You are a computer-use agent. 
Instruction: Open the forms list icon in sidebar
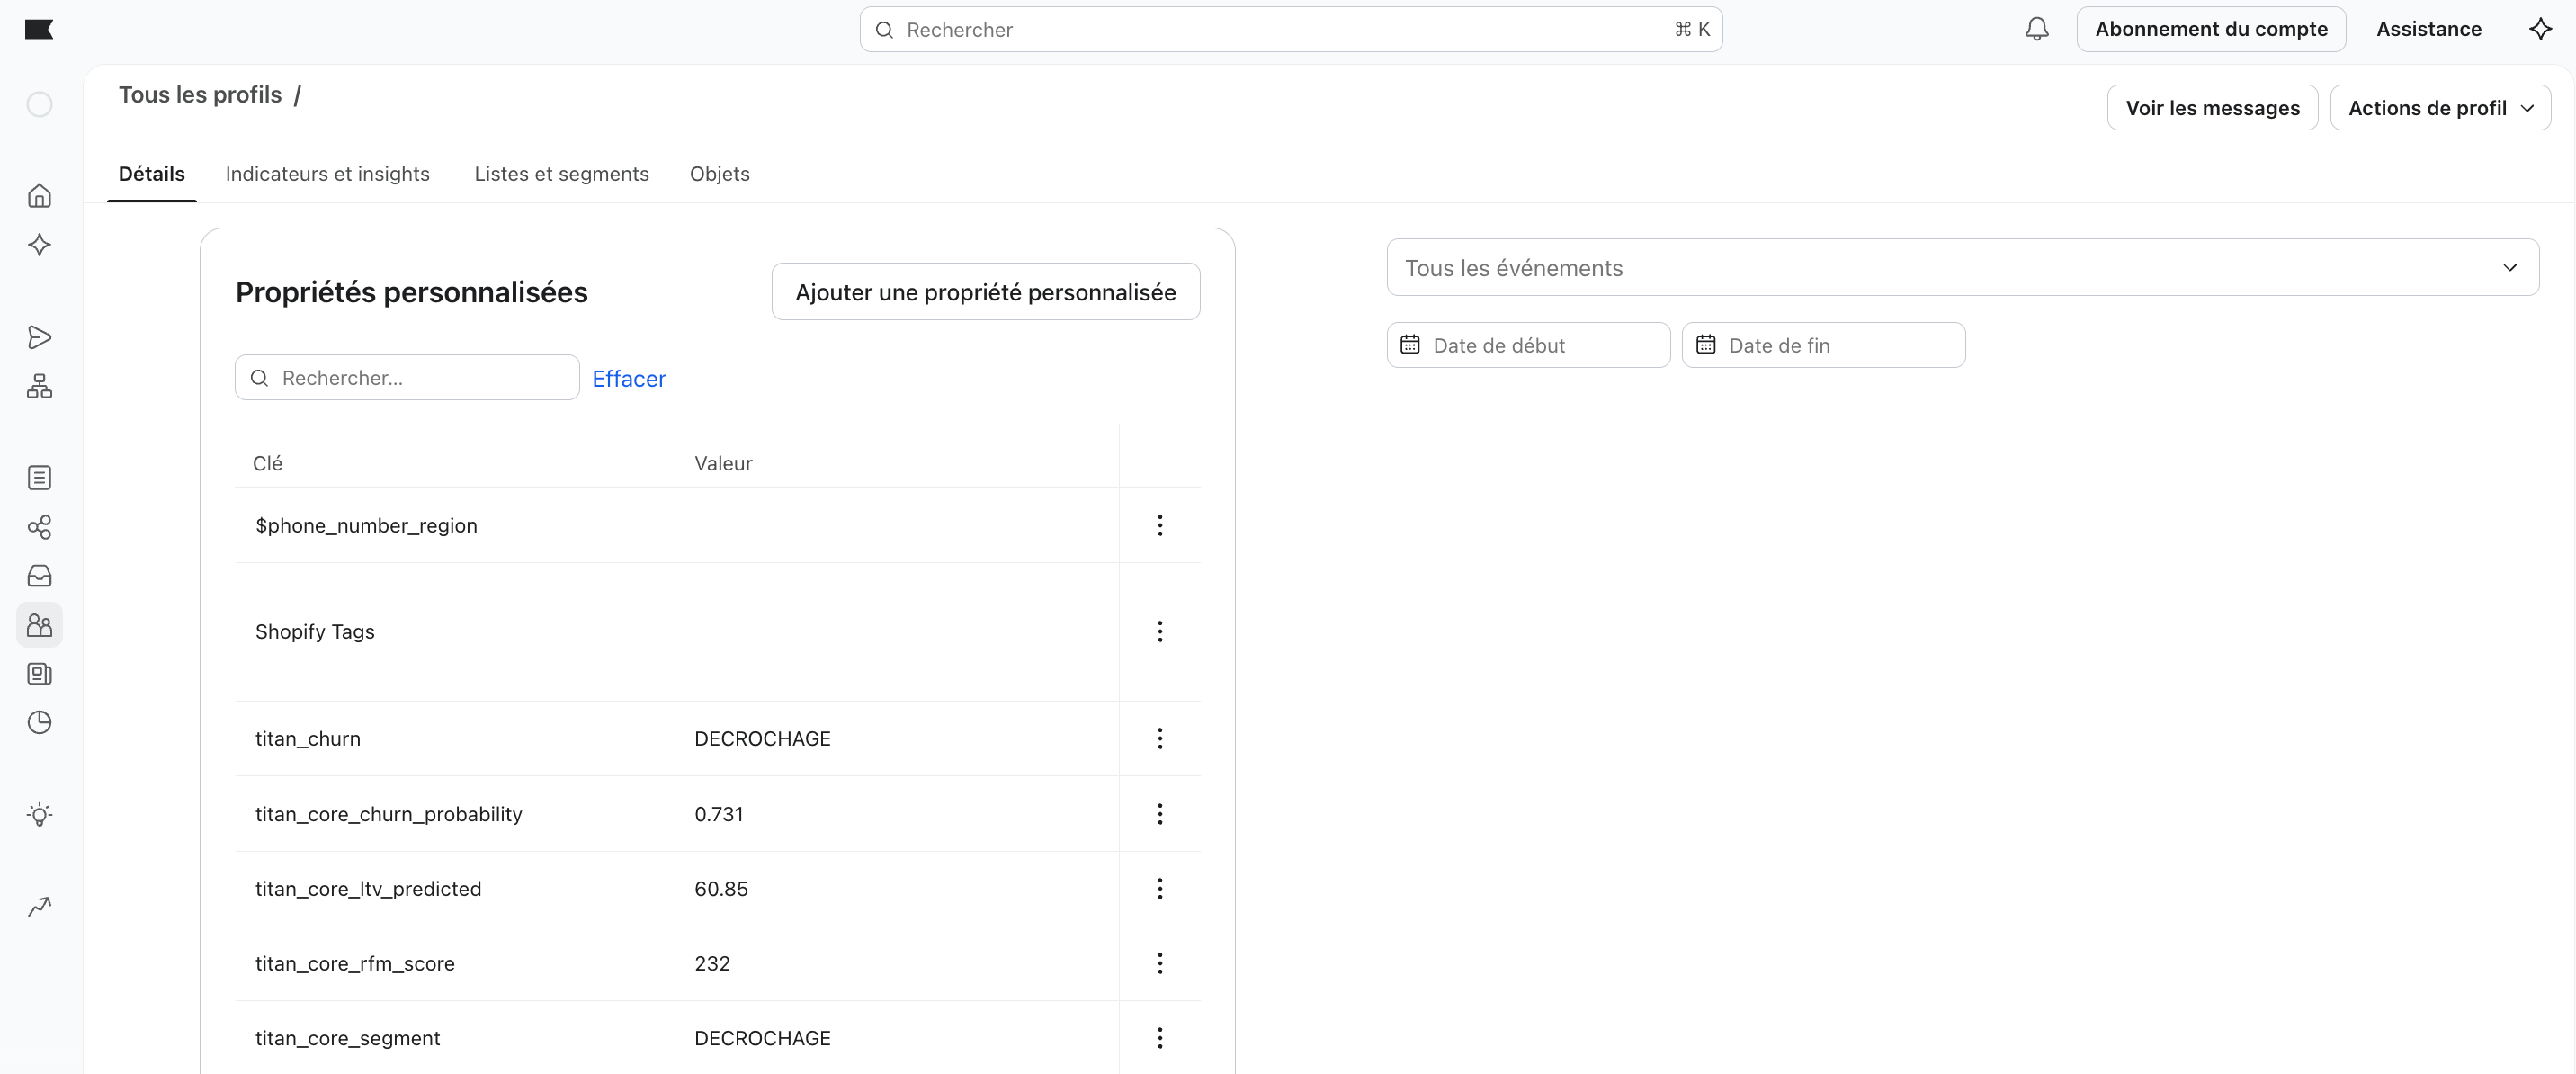click(39, 478)
